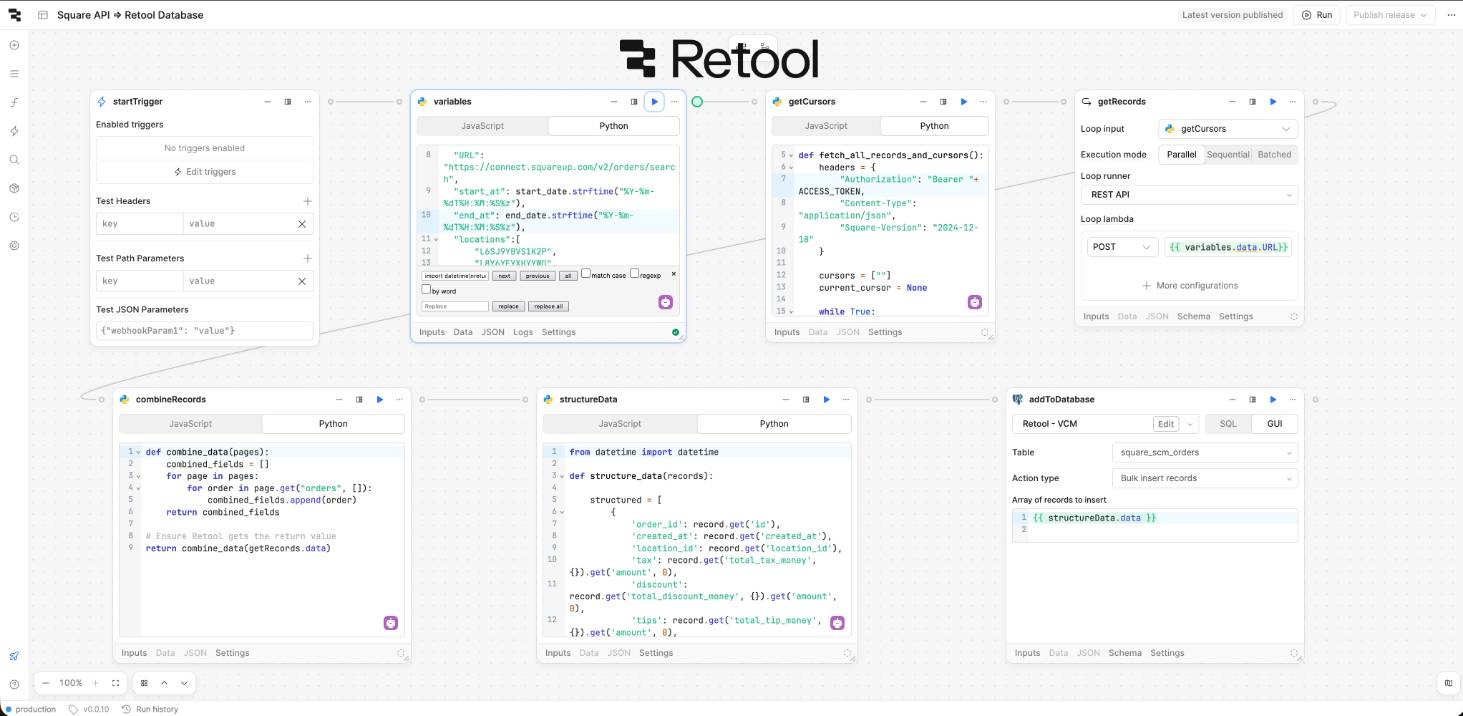Run the getCursors block
Viewport: 1463px width, 716px height.
(964, 101)
